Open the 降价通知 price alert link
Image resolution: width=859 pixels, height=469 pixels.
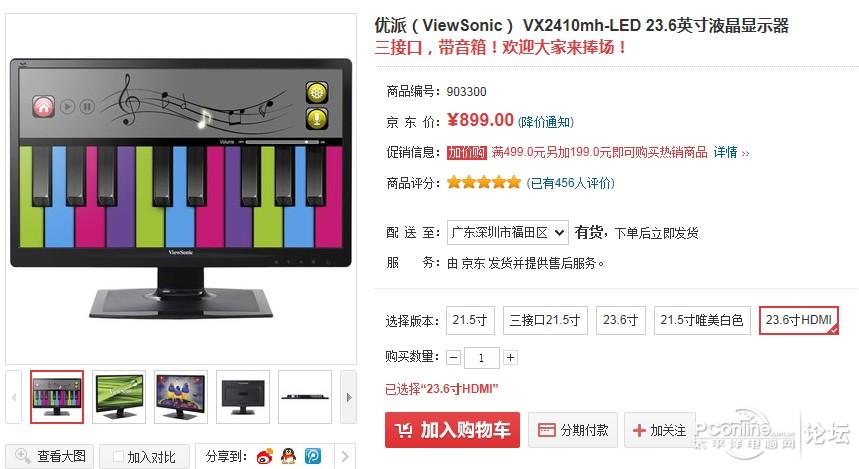[546, 122]
